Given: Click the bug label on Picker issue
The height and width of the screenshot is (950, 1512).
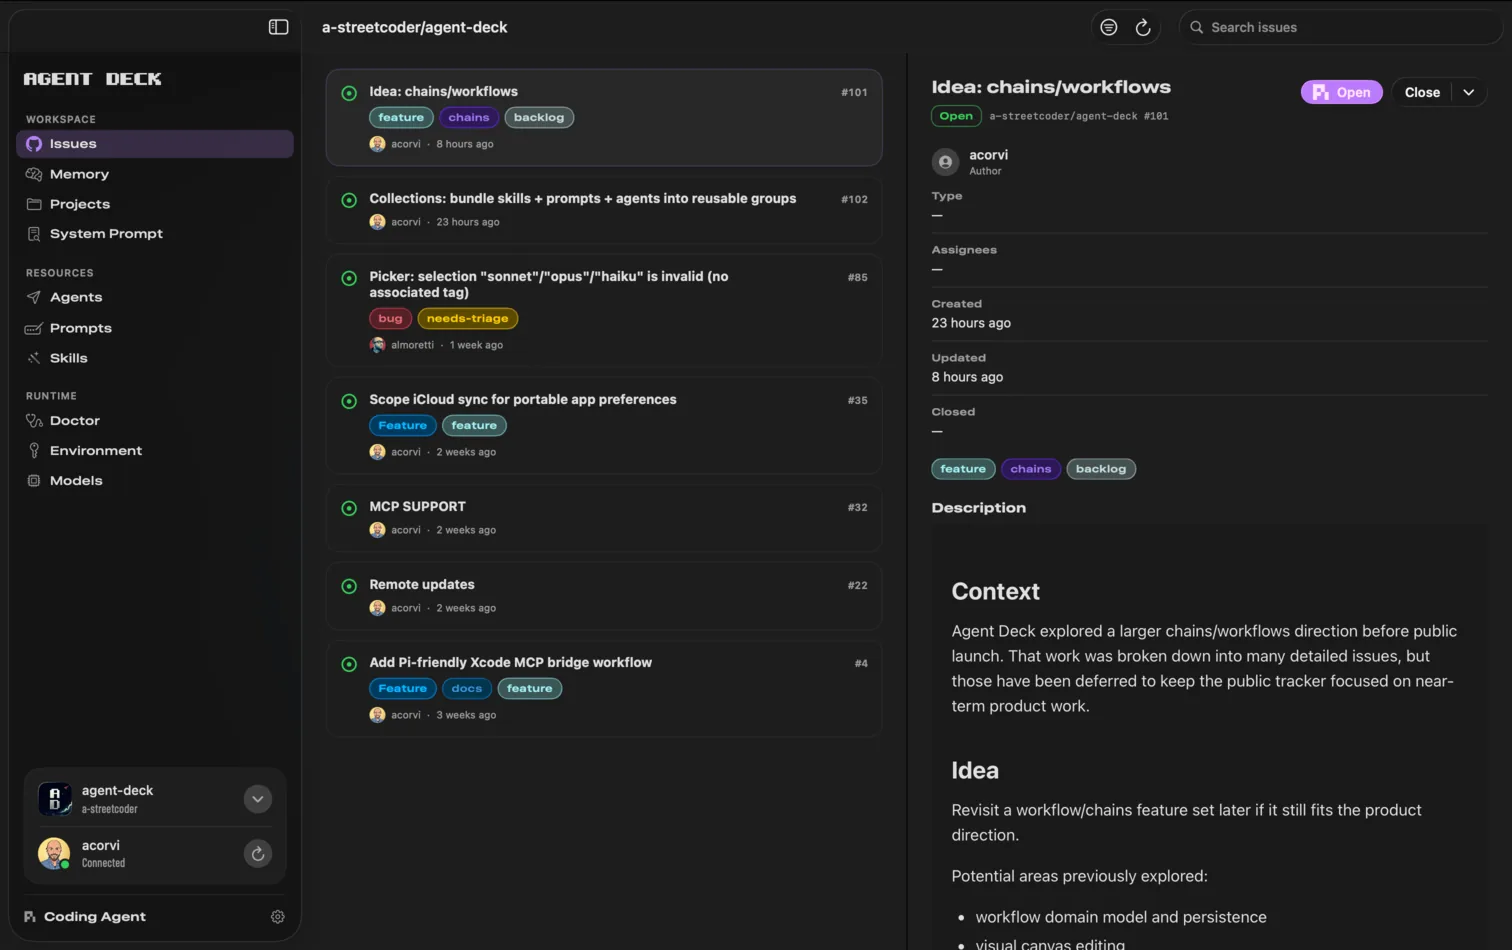Looking at the screenshot, I should 390,319.
